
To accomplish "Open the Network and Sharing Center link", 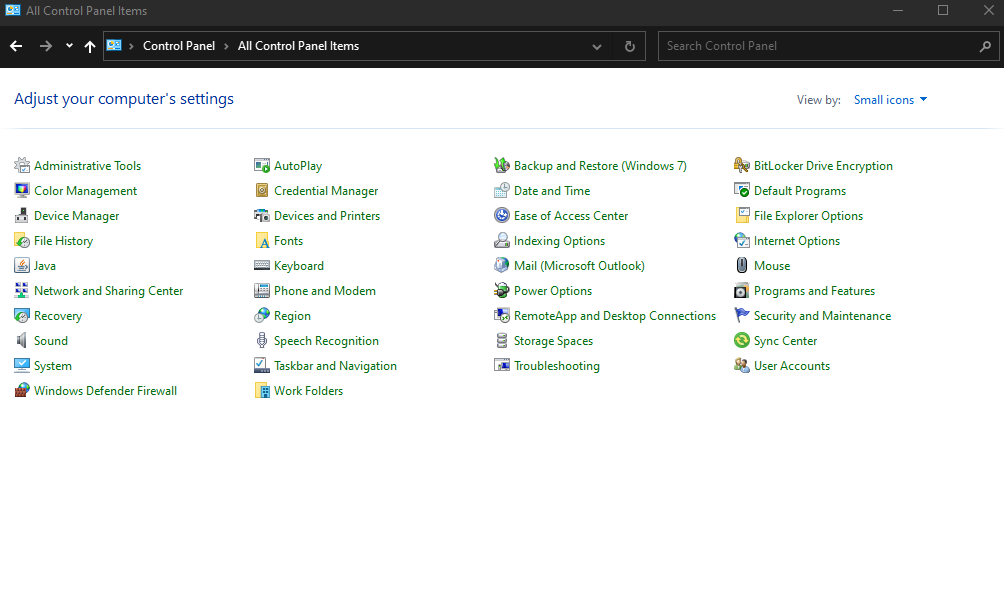I will 108,291.
